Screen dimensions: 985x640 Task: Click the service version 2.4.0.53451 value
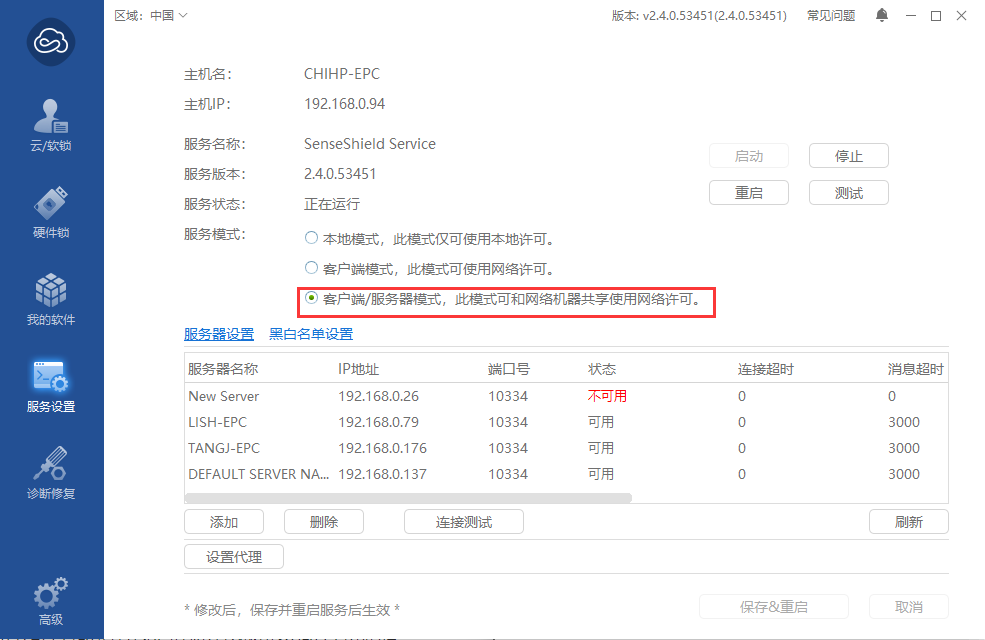click(x=340, y=174)
